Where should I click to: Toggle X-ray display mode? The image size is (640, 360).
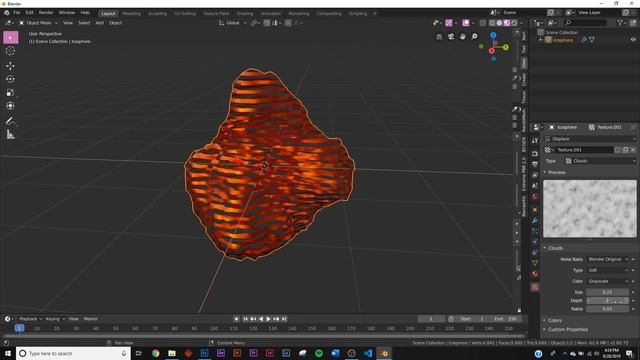[x=482, y=23]
